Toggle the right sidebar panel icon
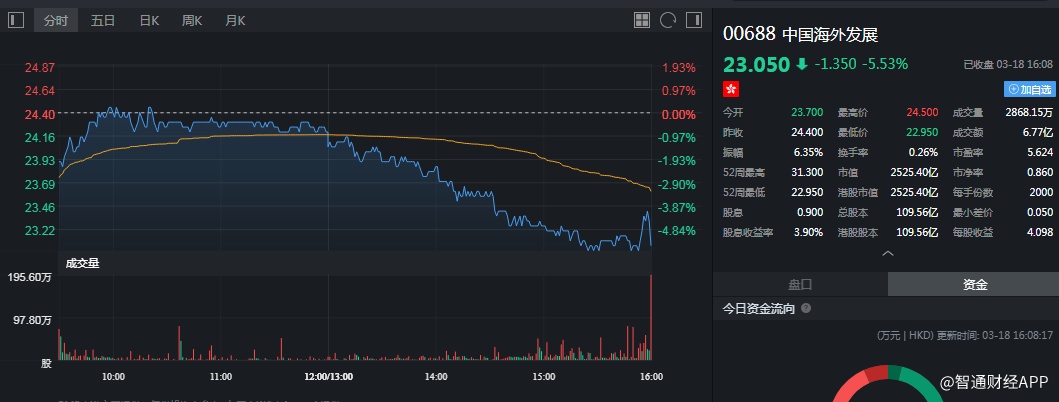Screen dimensions: 1059x402 pyautogui.click(x=692, y=20)
